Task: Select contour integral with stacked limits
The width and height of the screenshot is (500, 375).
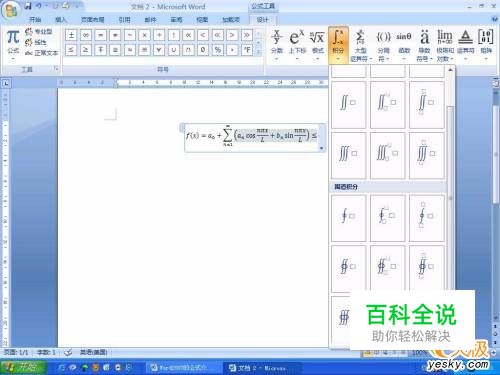Action: coord(426,218)
